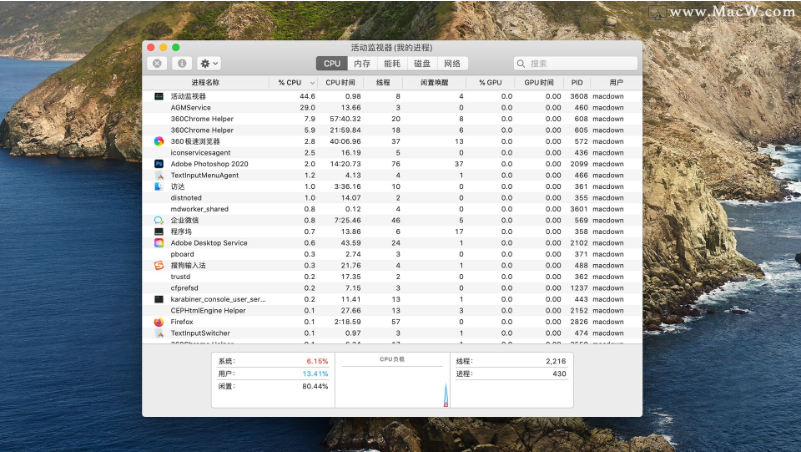
Task: Click the 进程 430 count
Action: click(511, 374)
